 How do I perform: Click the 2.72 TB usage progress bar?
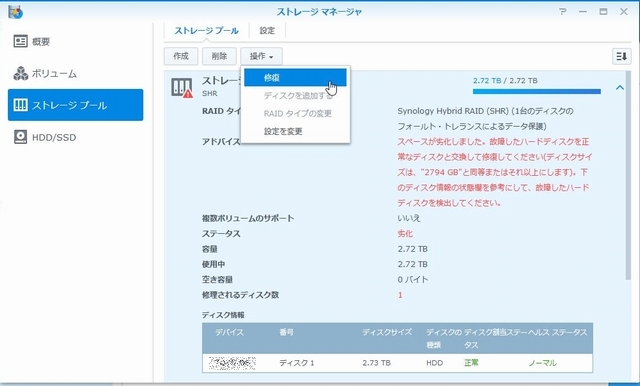536,91
